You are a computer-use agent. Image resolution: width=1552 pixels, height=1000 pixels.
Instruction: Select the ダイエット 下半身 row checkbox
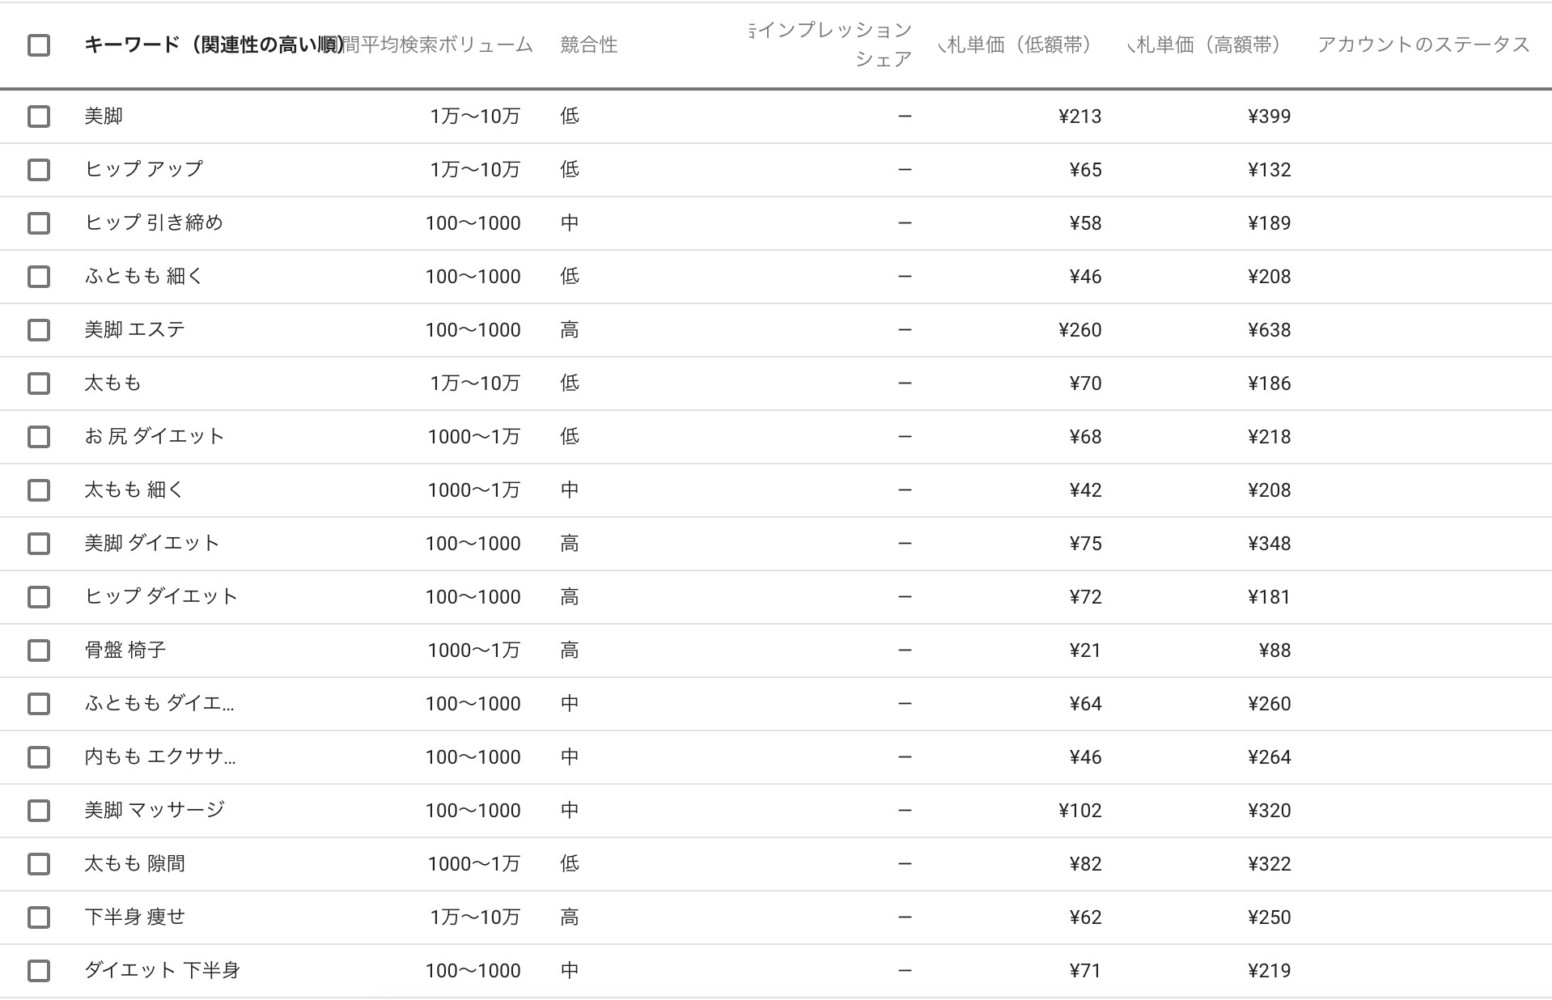tap(39, 971)
